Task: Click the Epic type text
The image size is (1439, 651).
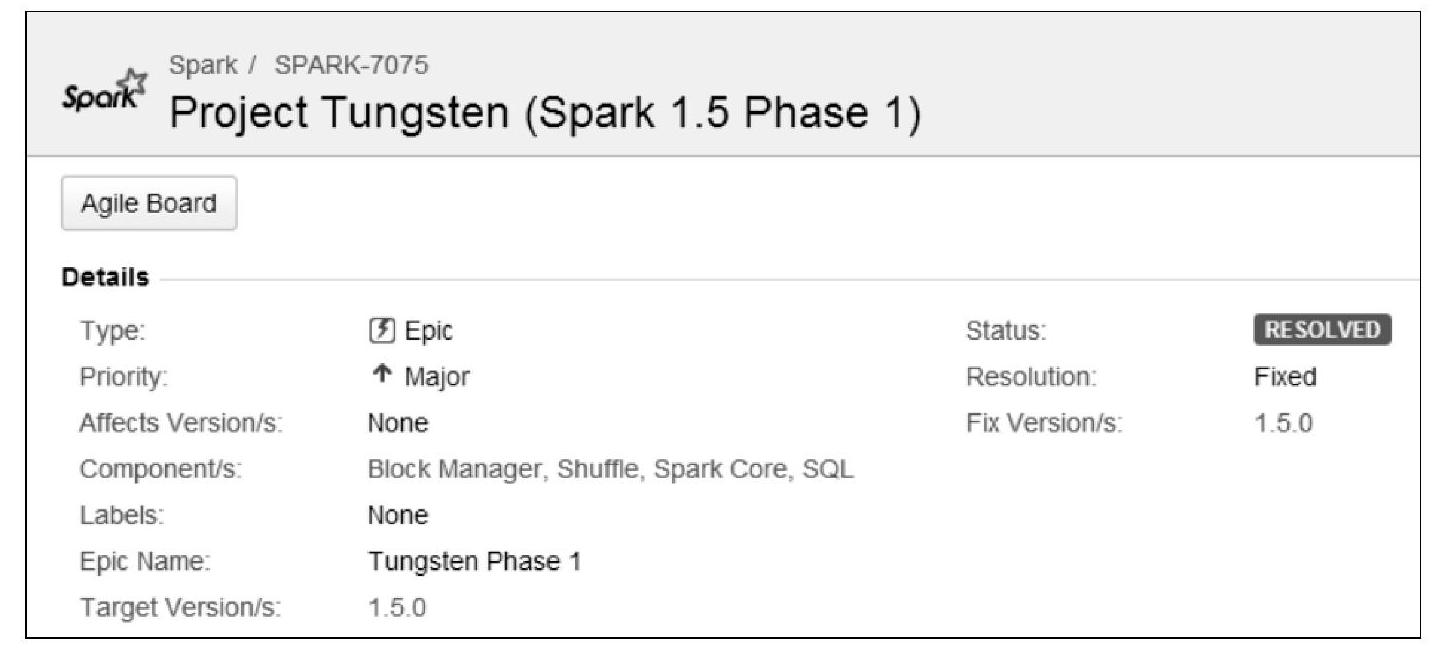Action: 428,331
